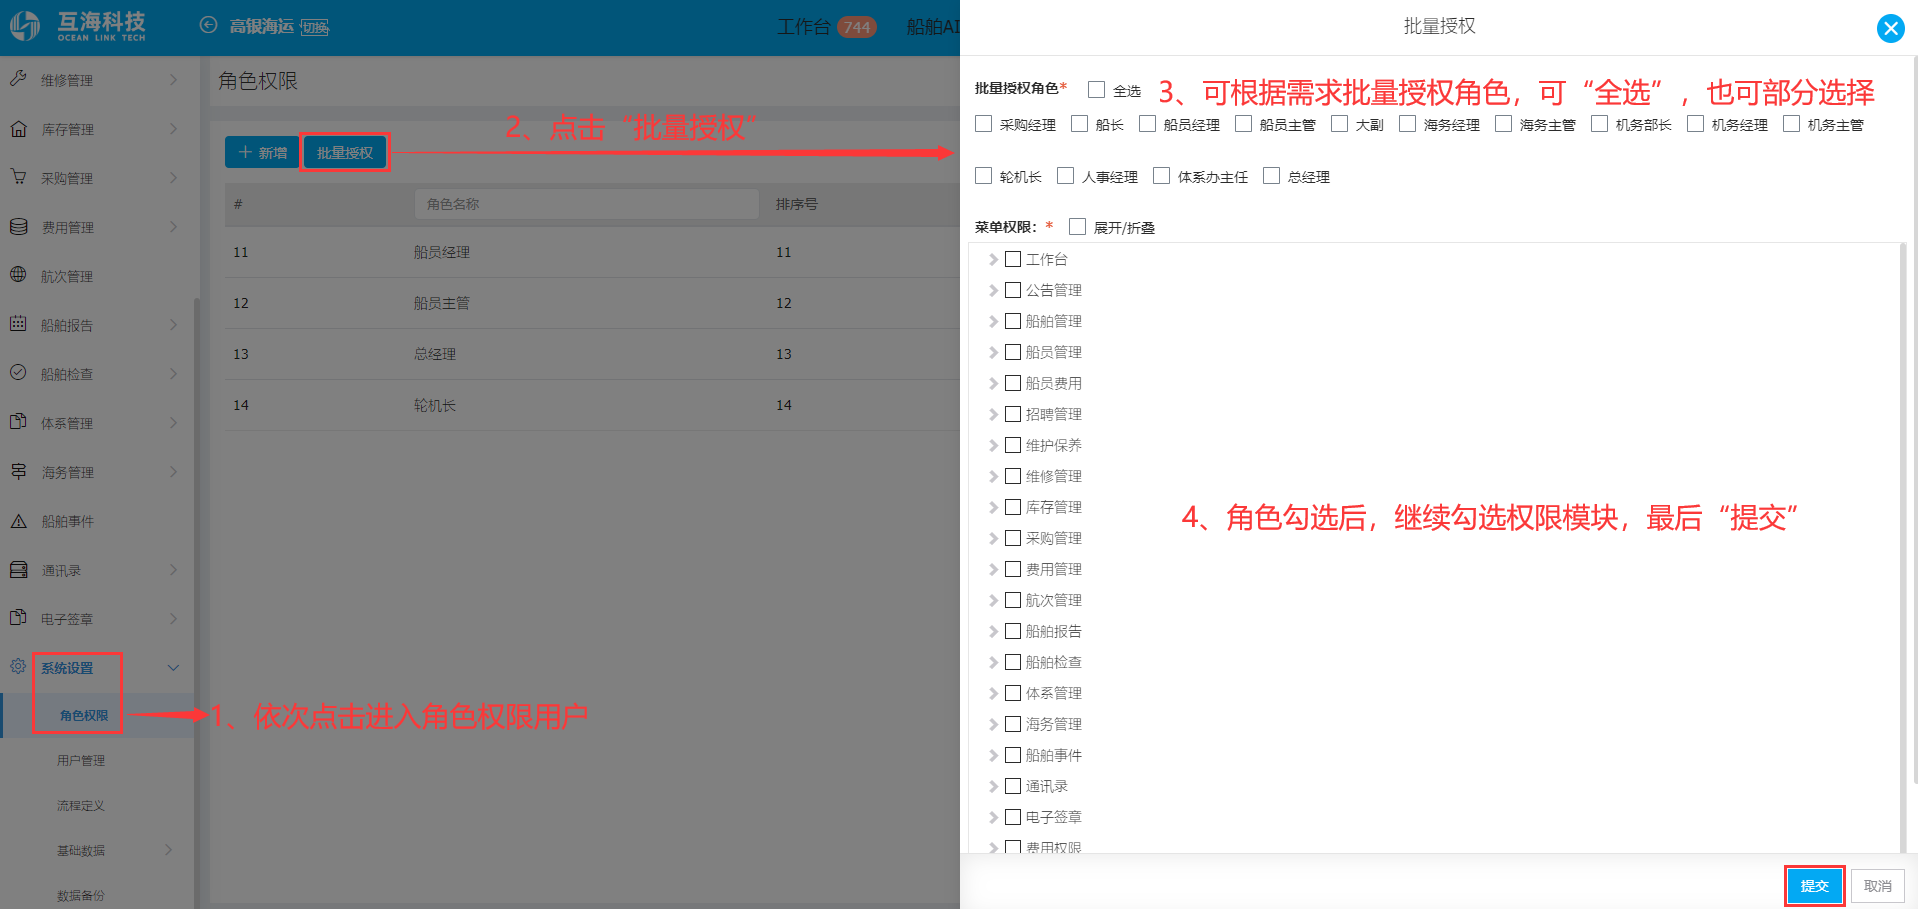
Task: Open the 通讯录 sidebar menu
Action: pos(97,570)
